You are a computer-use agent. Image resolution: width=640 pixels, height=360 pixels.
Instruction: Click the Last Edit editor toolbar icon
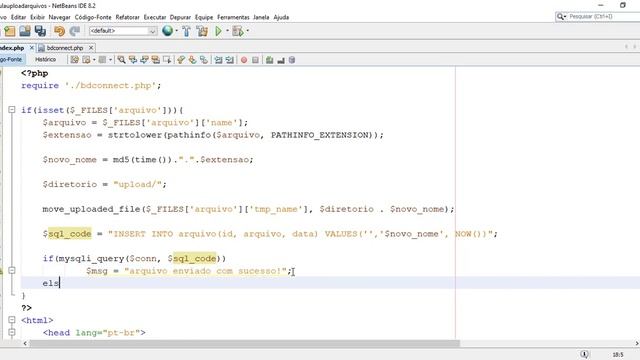[x=75, y=60]
